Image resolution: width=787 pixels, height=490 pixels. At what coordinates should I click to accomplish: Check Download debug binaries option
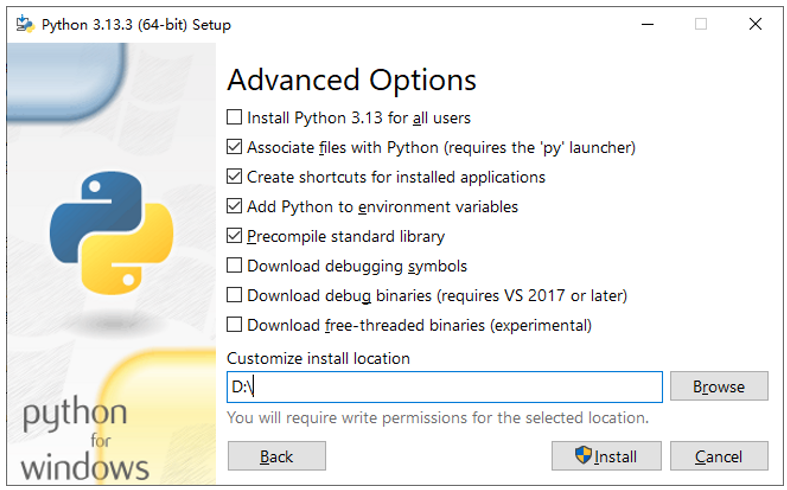(234, 295)
